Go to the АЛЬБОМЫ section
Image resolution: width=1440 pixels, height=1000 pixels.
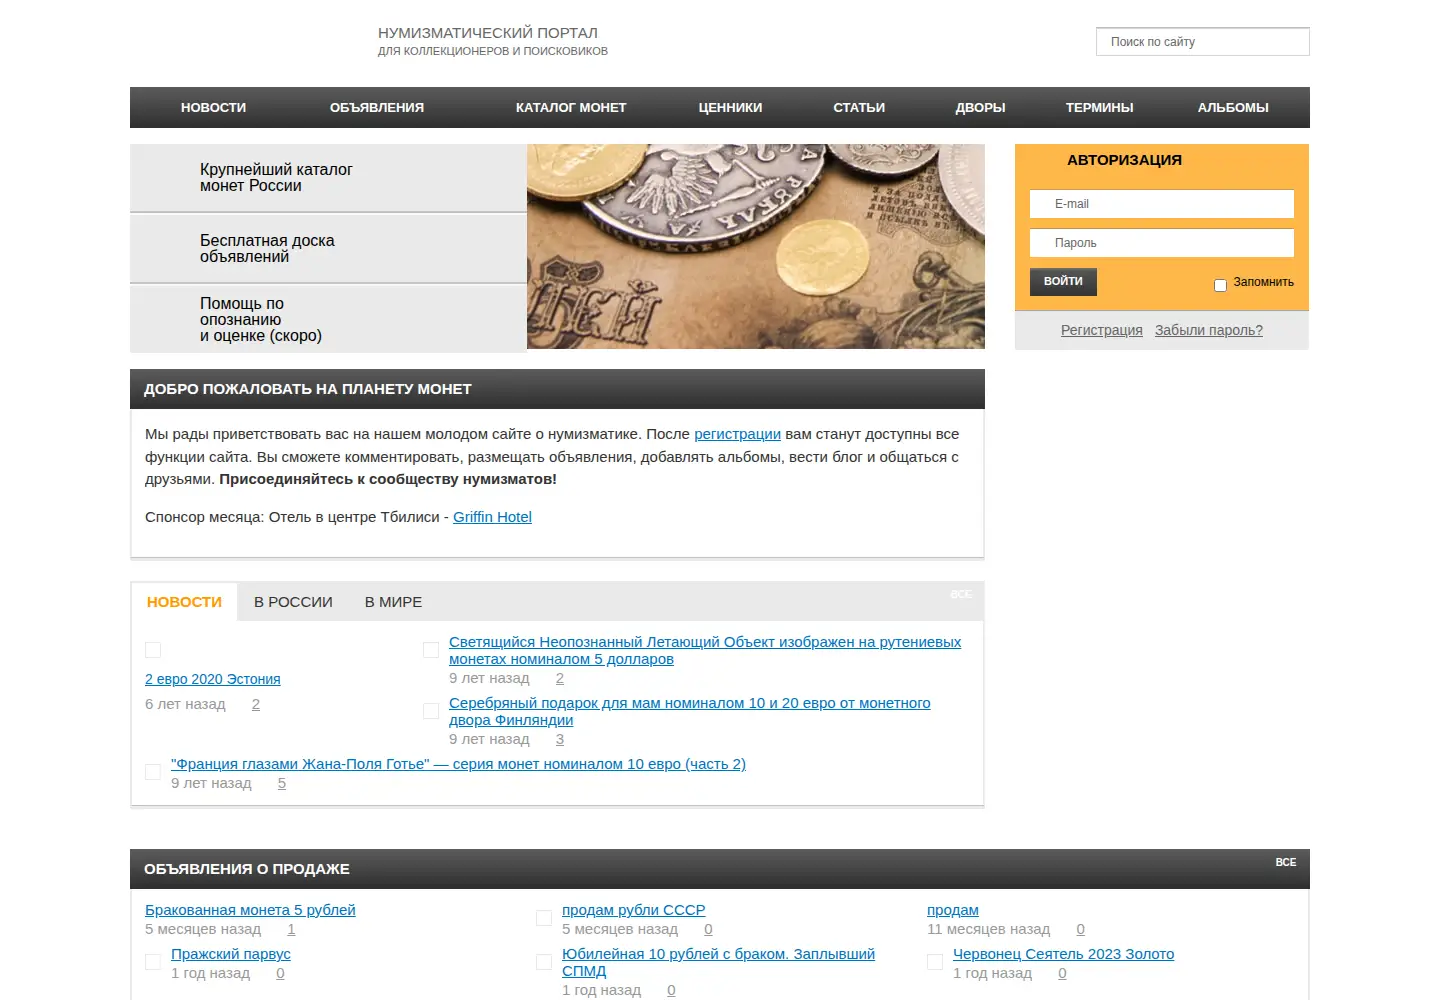1233,107
